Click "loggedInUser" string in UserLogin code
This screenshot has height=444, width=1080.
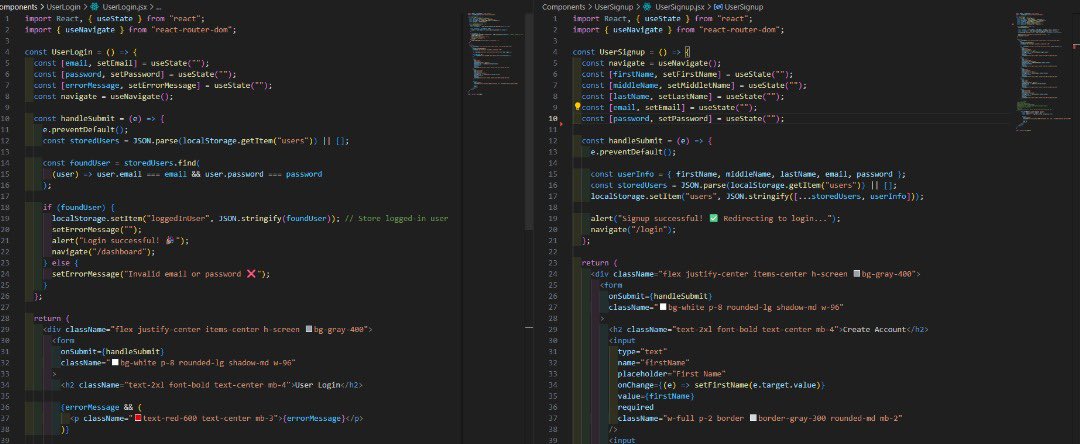177,218
